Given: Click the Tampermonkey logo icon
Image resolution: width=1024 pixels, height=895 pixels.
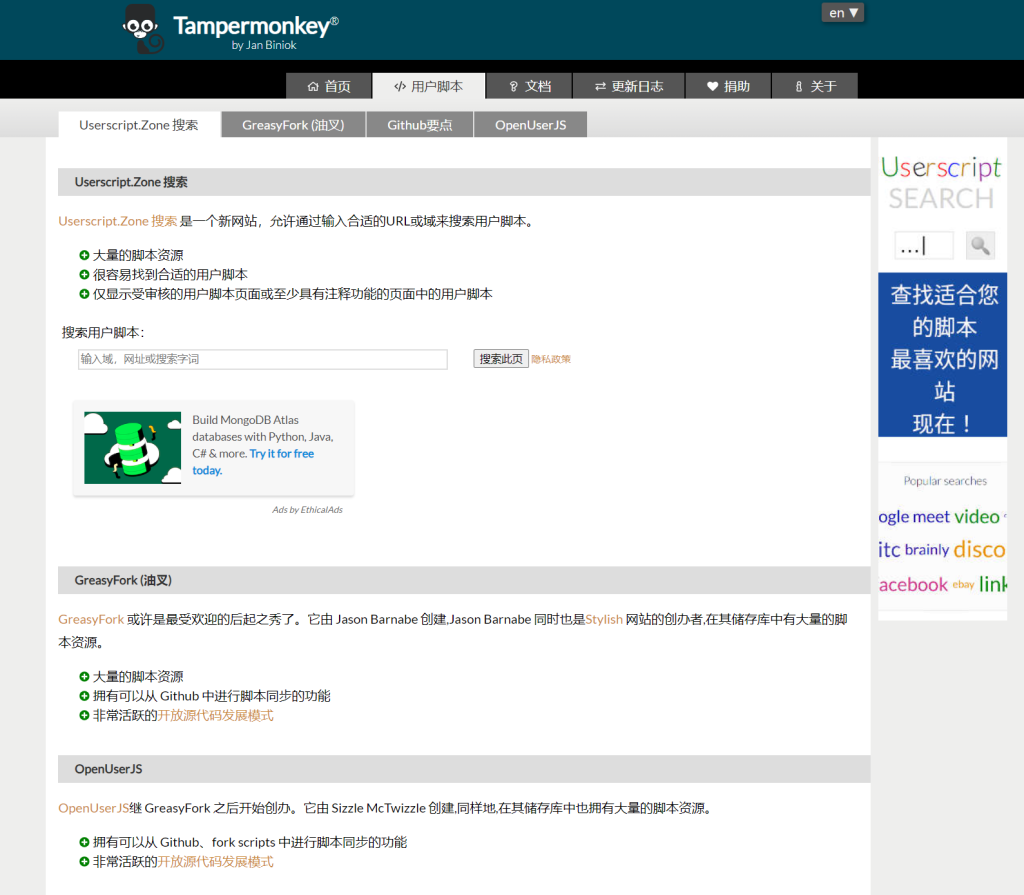Looking at the screenshot, I should [145, 28].
